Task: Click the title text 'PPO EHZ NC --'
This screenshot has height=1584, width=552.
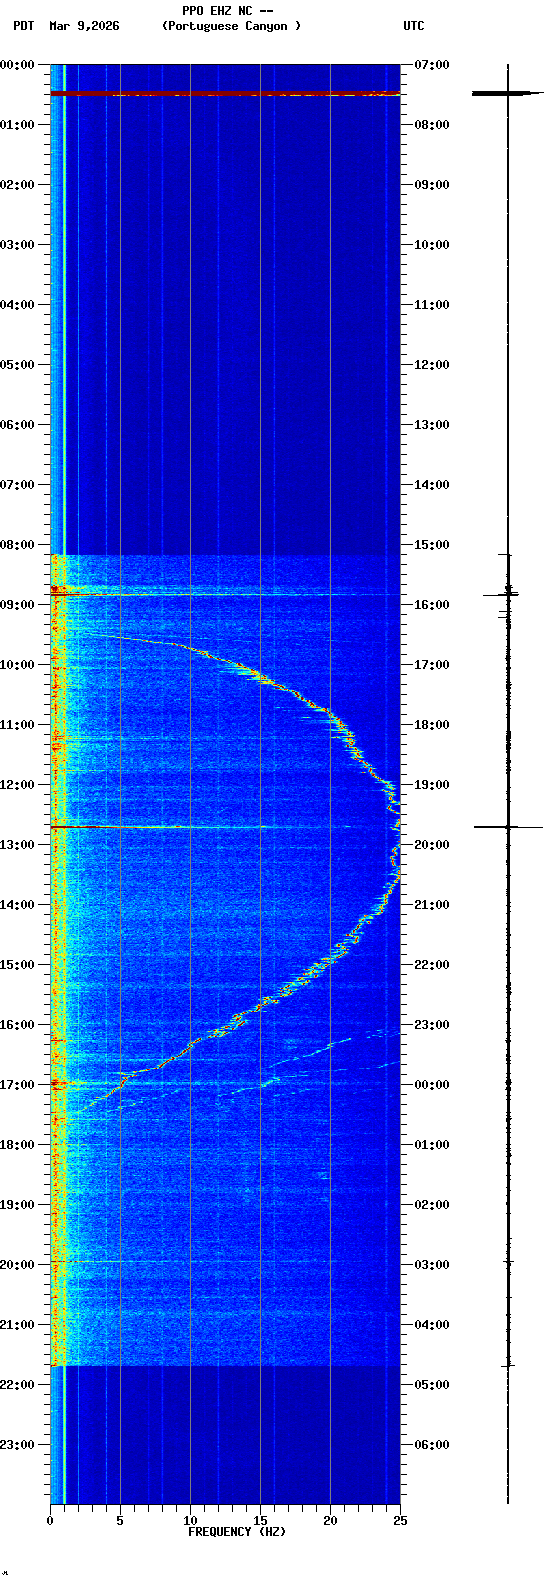Action: pos(227,11)
